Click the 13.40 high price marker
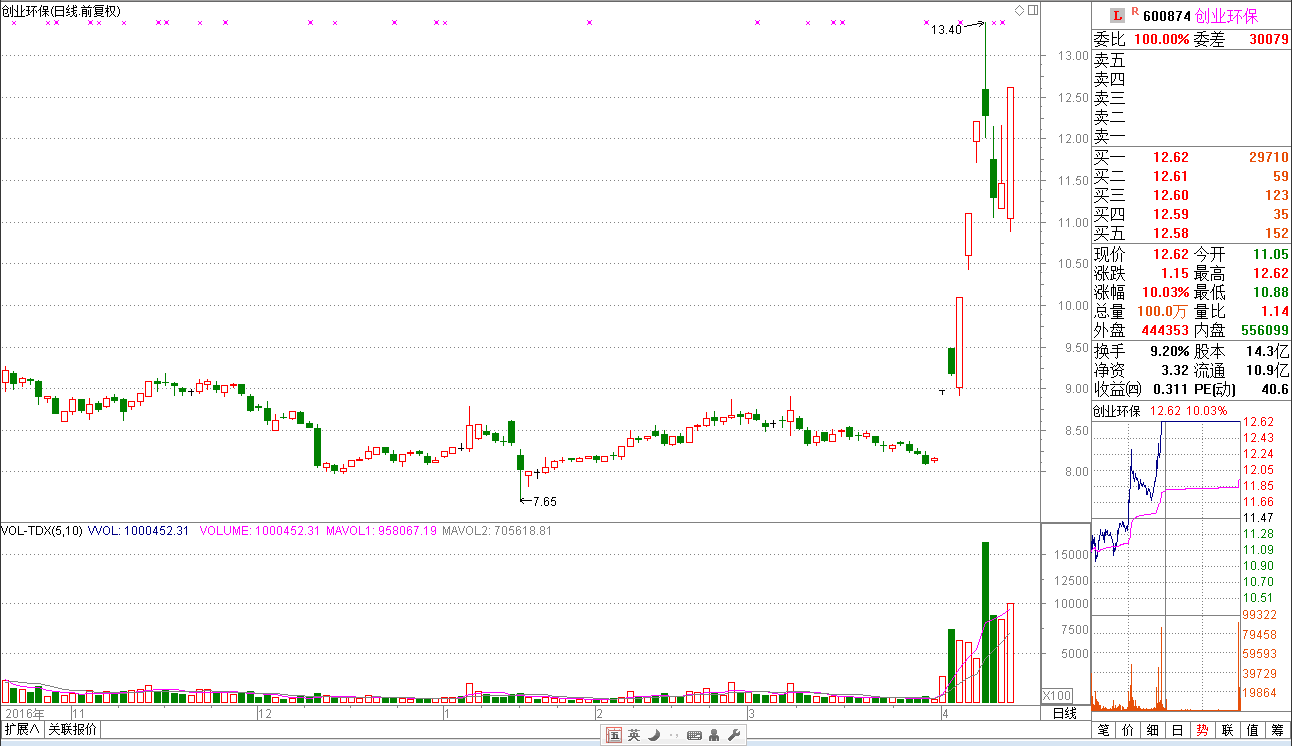This screenshot has height=746, width=1292. 946,30
